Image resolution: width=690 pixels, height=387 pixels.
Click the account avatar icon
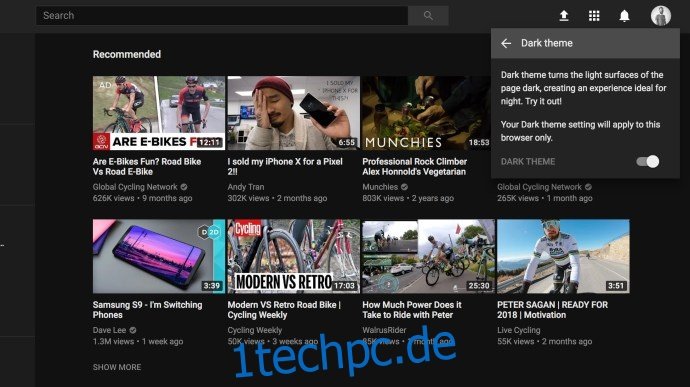pos(661,16)
